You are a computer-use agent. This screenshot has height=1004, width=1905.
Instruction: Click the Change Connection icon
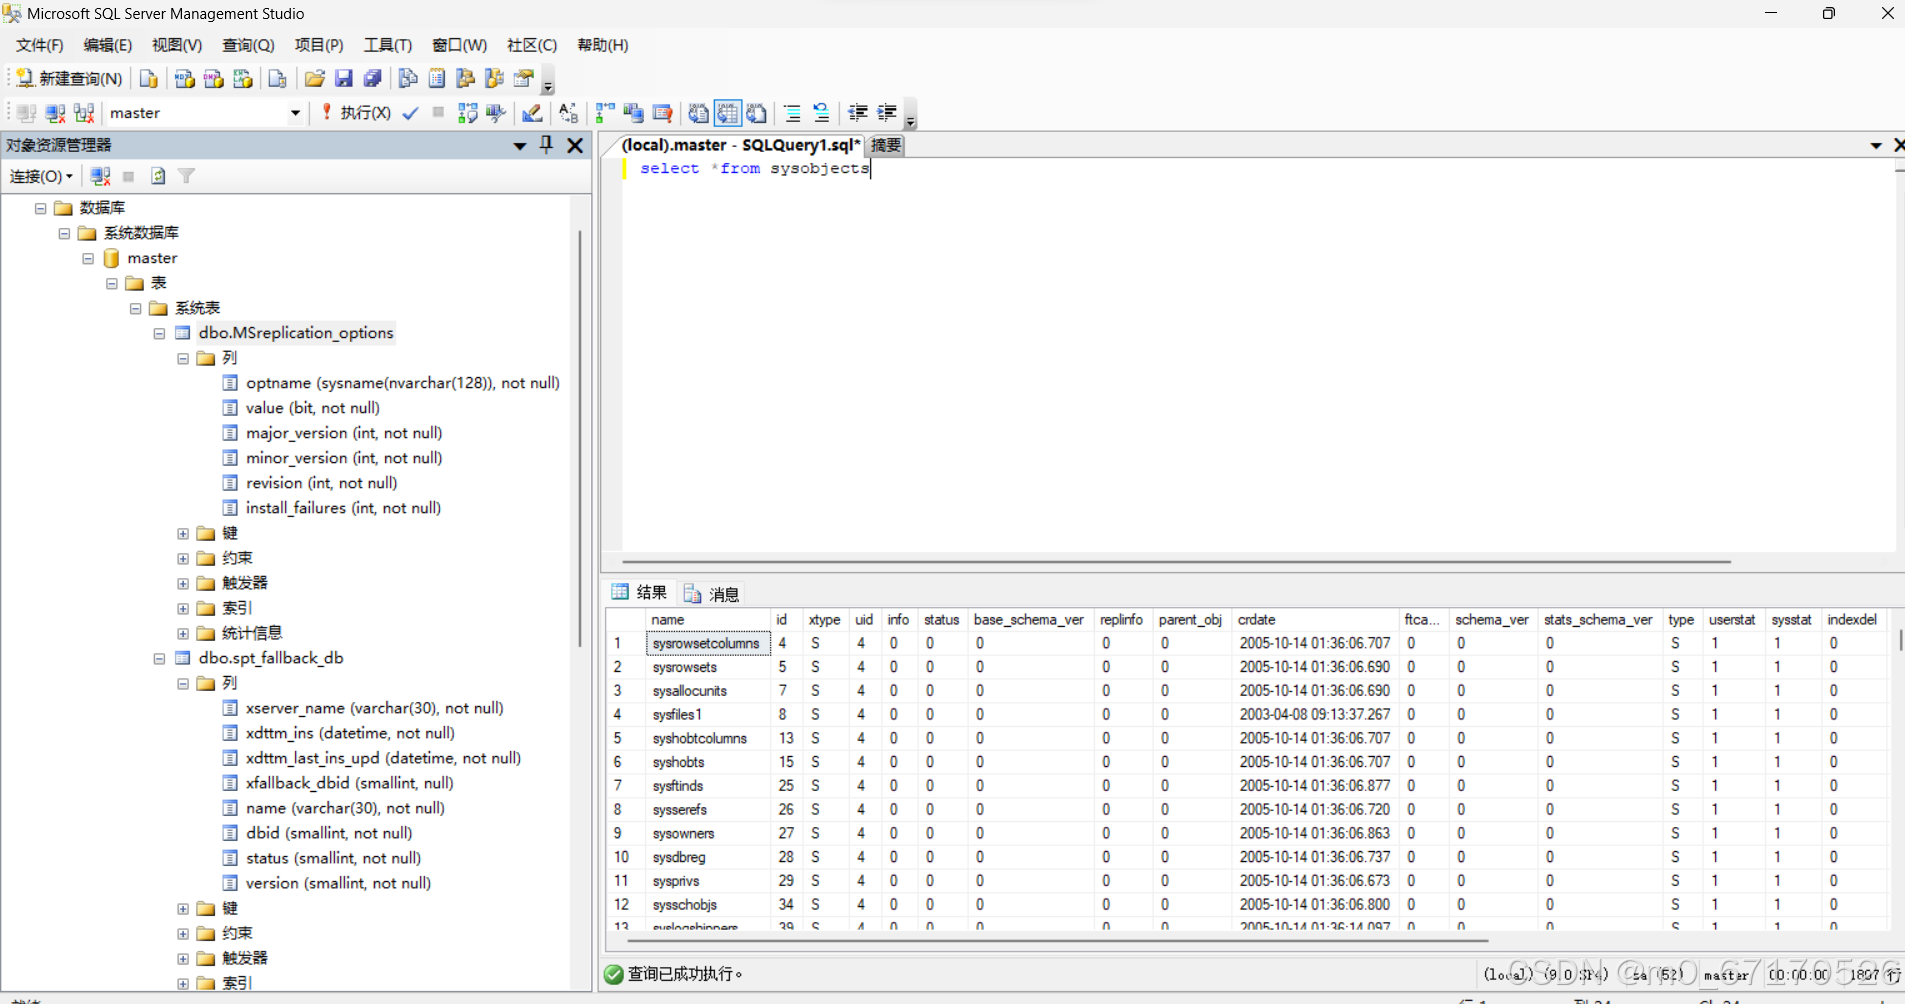[x=85, y=113]
